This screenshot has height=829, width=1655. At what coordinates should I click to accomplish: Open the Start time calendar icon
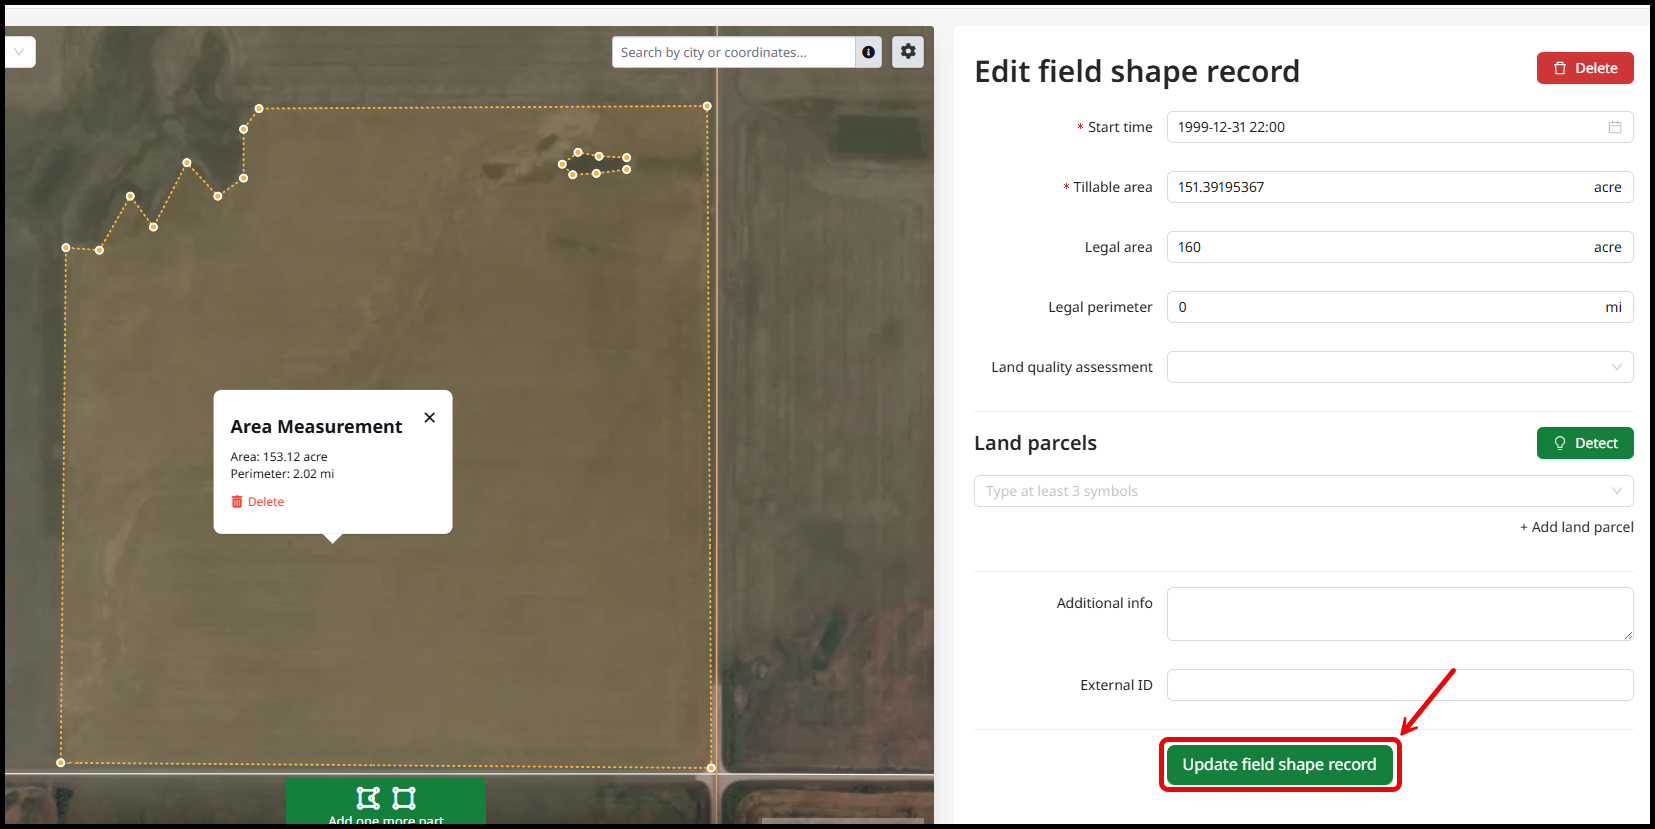[x=1614, y=127]
